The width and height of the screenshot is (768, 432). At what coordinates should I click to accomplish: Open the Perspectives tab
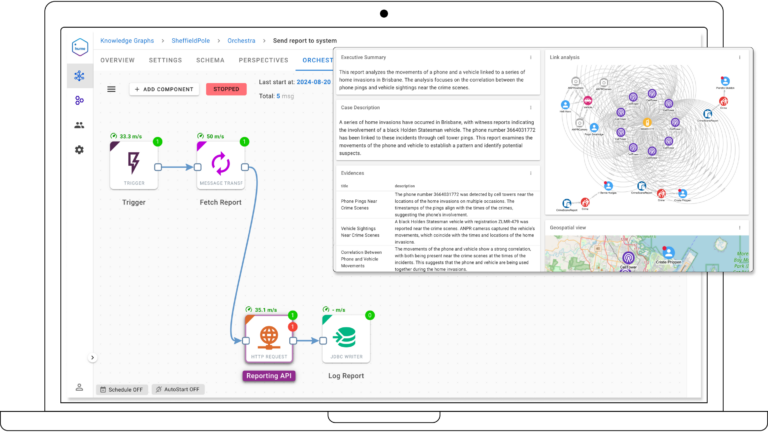pos(264,60)
